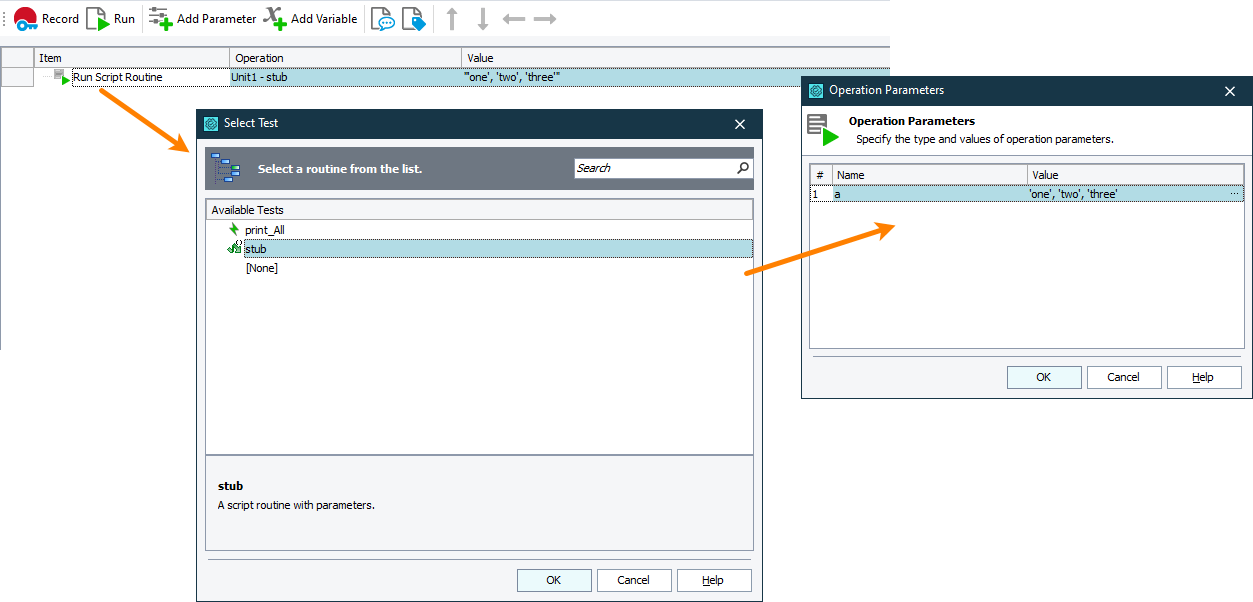Select [None] in Available Tests

tap(262, 268)
